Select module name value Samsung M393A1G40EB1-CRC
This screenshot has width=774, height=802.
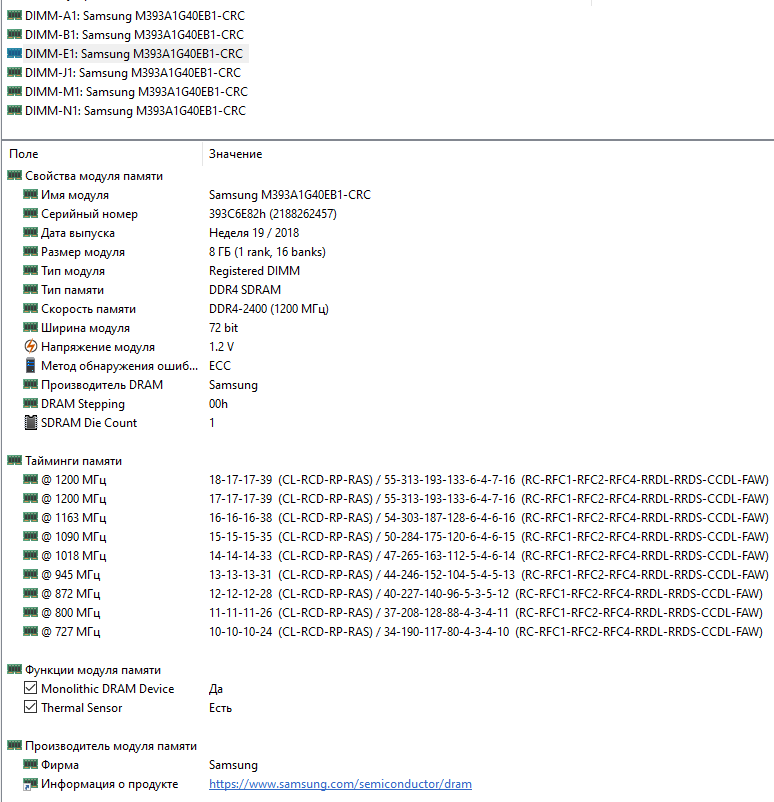[x=290, y=195]
